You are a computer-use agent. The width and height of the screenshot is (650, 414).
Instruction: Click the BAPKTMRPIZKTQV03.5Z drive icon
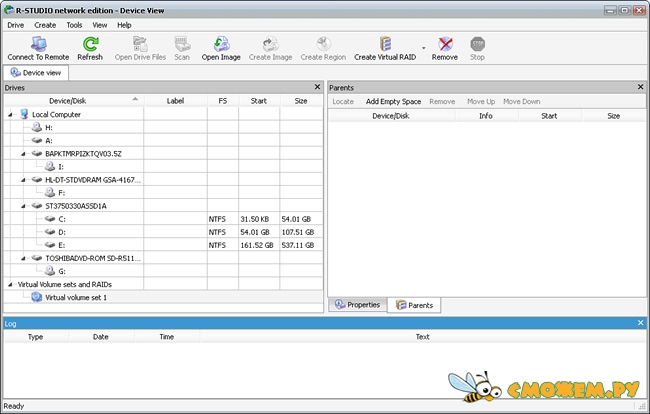click(x=37, y=154)
